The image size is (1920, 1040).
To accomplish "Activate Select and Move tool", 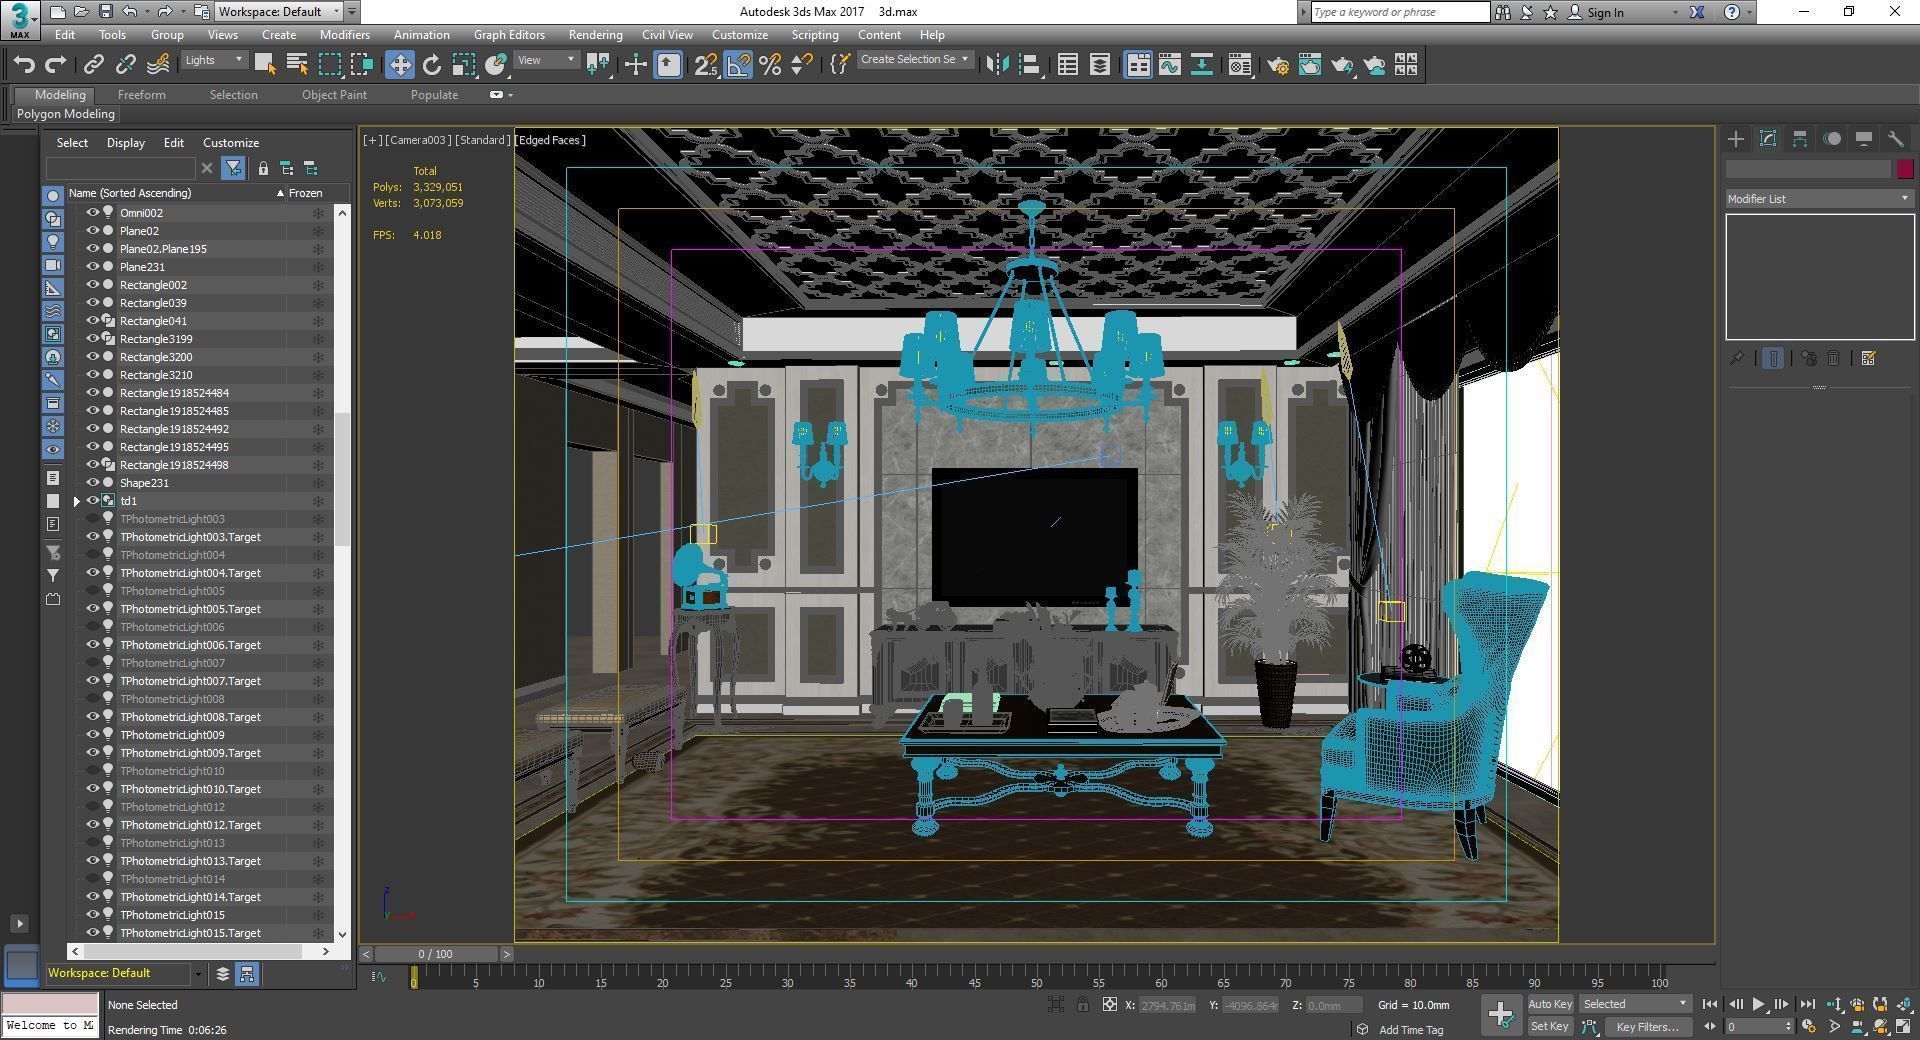I will (x=400, y=65).
